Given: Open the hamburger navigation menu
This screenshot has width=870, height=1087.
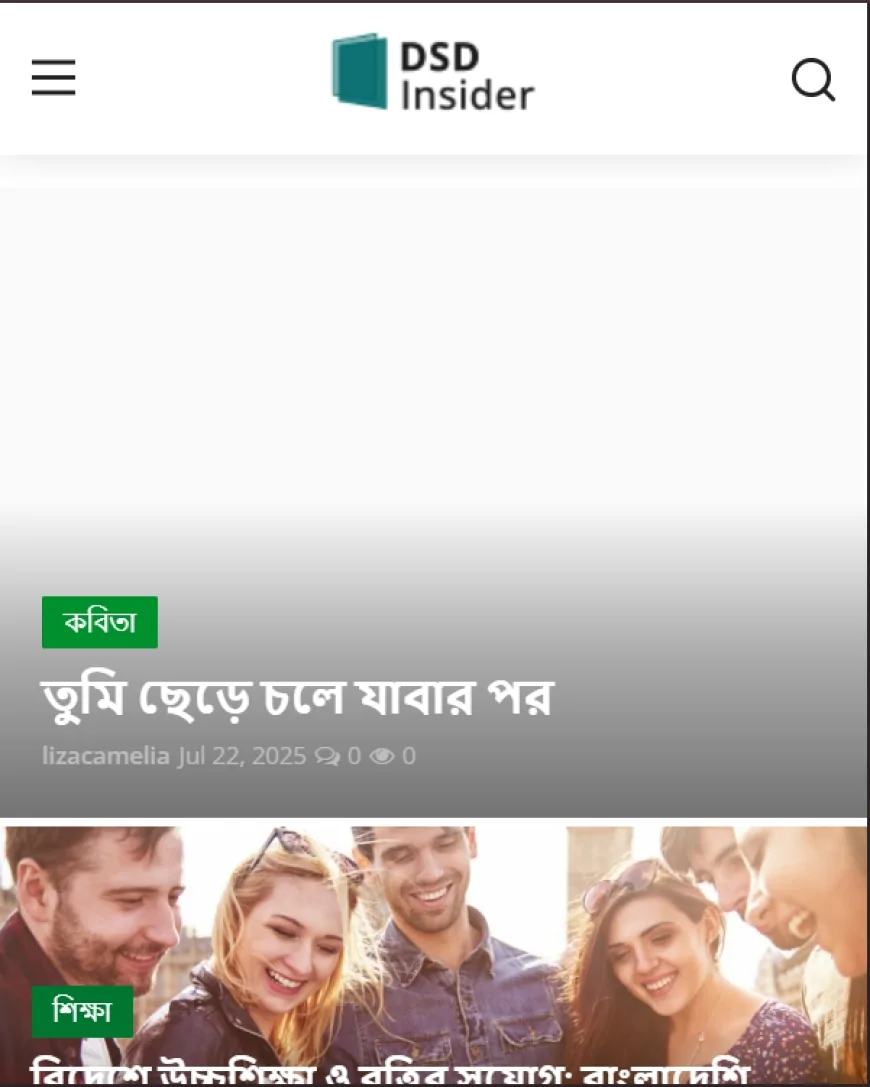Looking at the screenshot, I should click(53, 77).
